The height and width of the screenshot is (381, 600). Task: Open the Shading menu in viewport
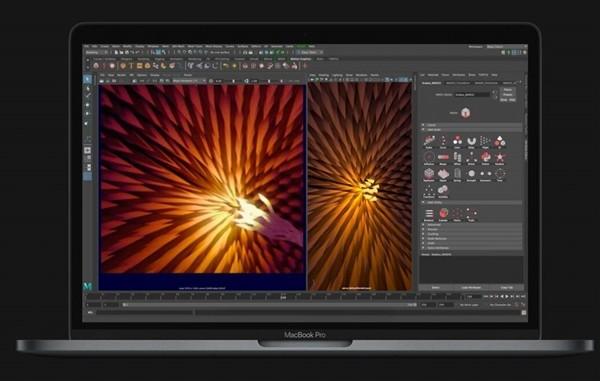[x=324, y=75]
